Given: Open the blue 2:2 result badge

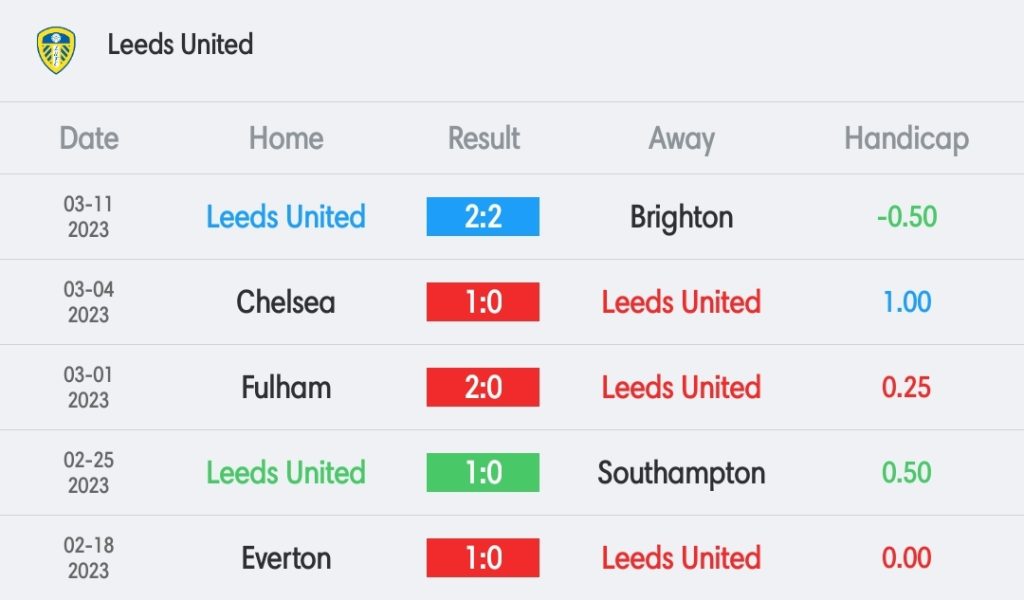Looking at the screenshot, I should 483,216.
